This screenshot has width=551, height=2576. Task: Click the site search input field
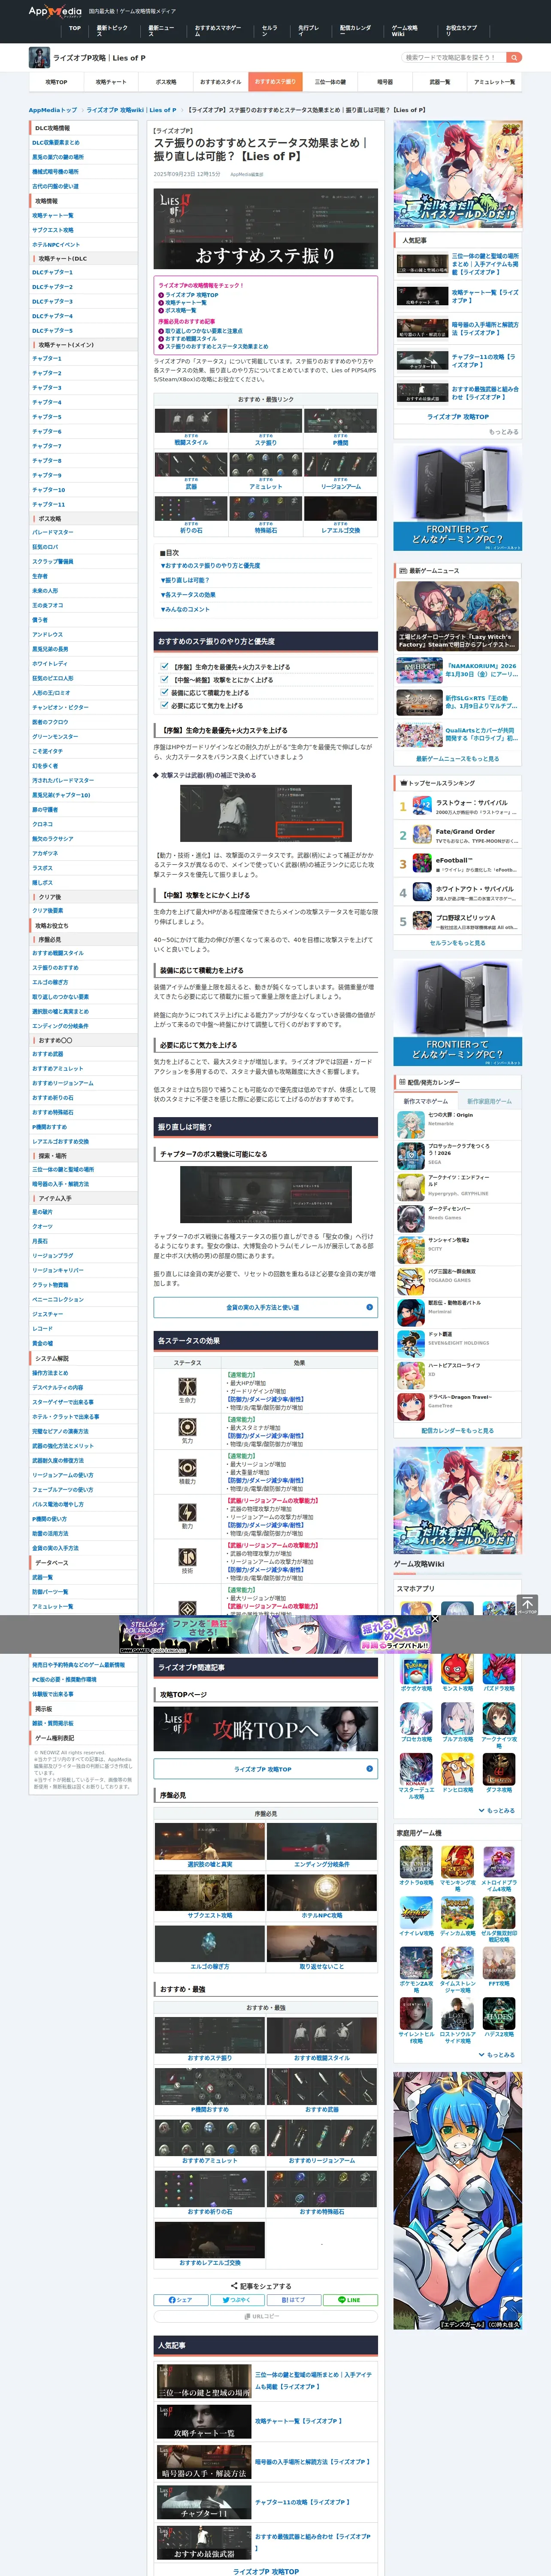click(453, 57)
